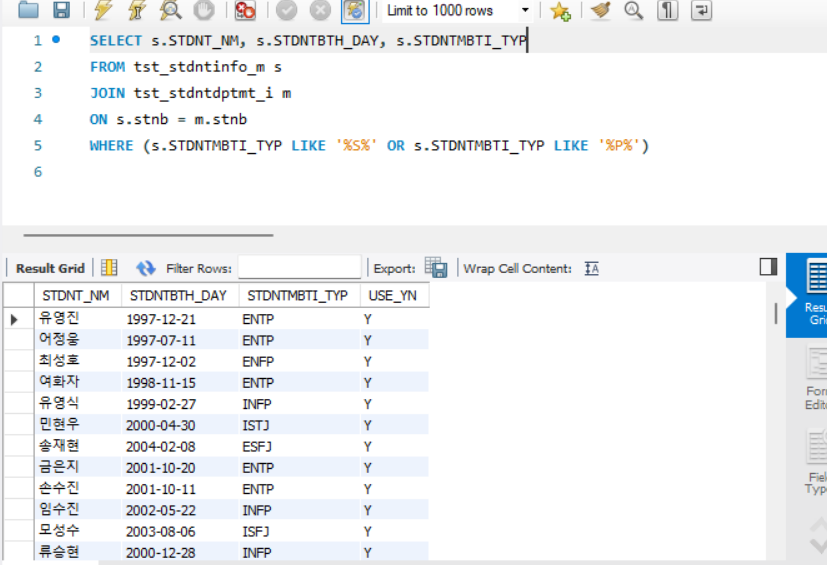Select cell with name 금은지

pos(78,467)
